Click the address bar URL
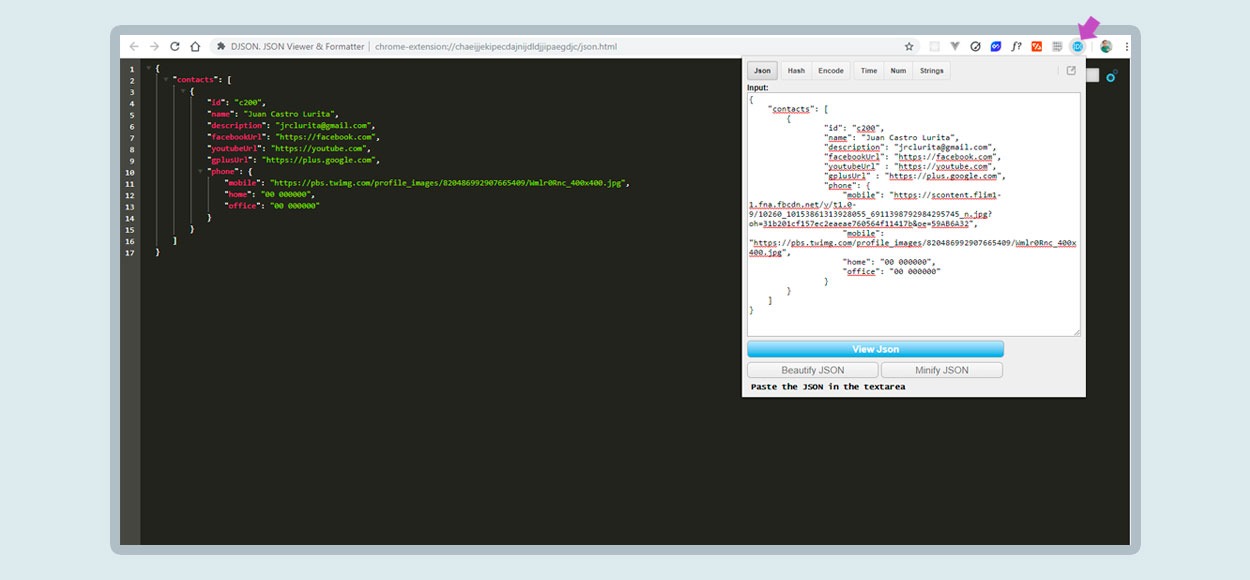1250x580 pixels. click(495, 46)
